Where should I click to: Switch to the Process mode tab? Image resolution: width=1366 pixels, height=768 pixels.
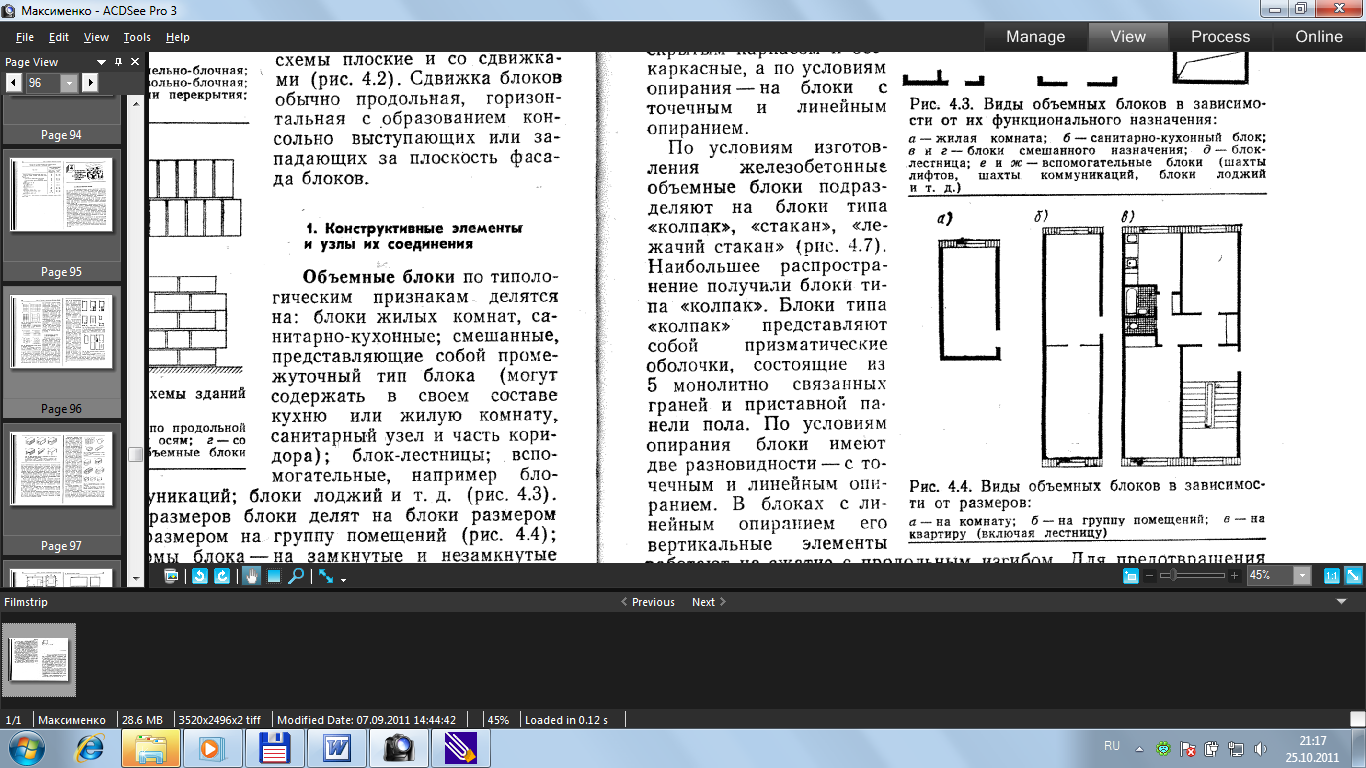(x=1220, y=36)
